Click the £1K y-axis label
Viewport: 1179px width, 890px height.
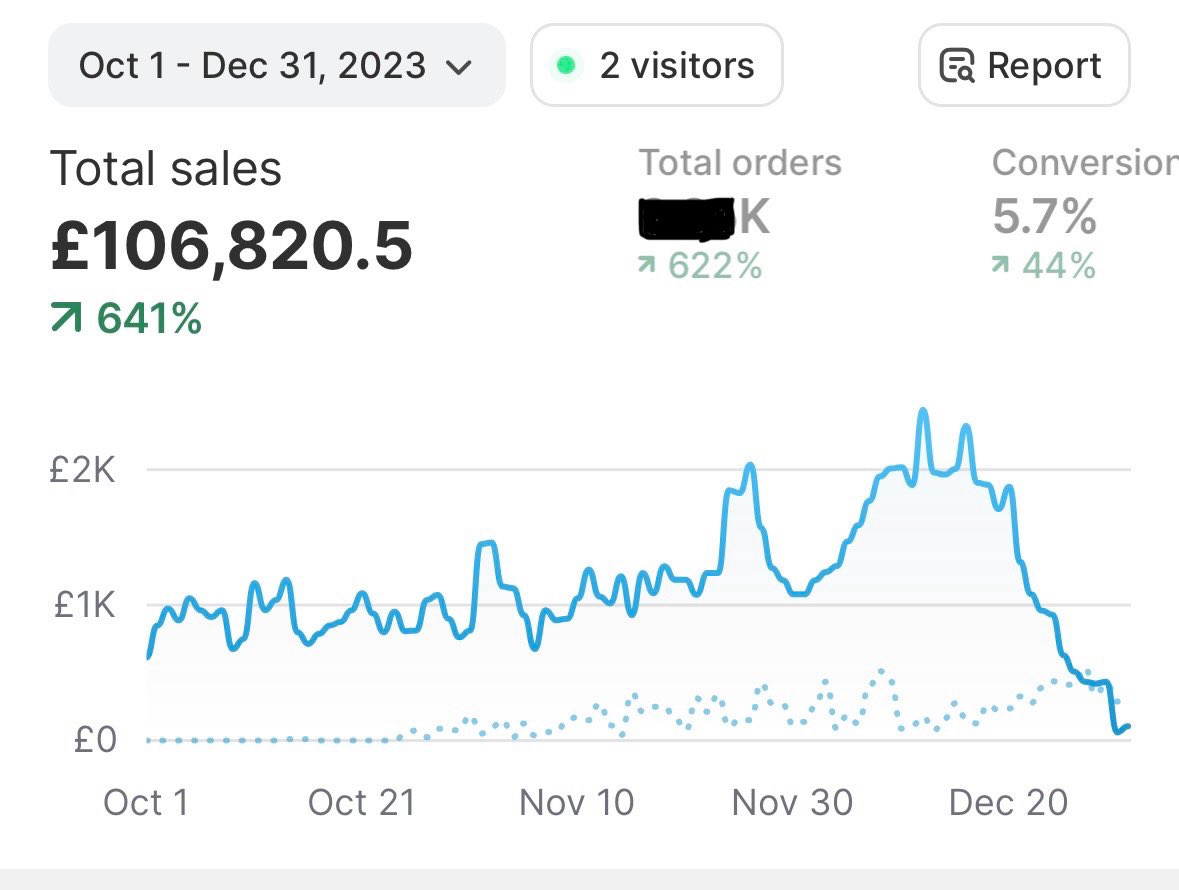pos(85,604)
